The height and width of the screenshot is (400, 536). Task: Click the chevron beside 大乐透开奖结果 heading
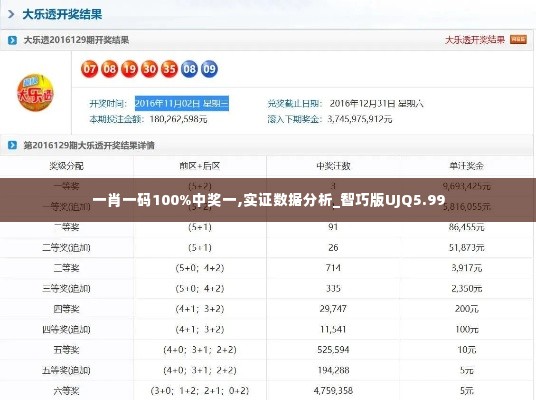[11, 14]
